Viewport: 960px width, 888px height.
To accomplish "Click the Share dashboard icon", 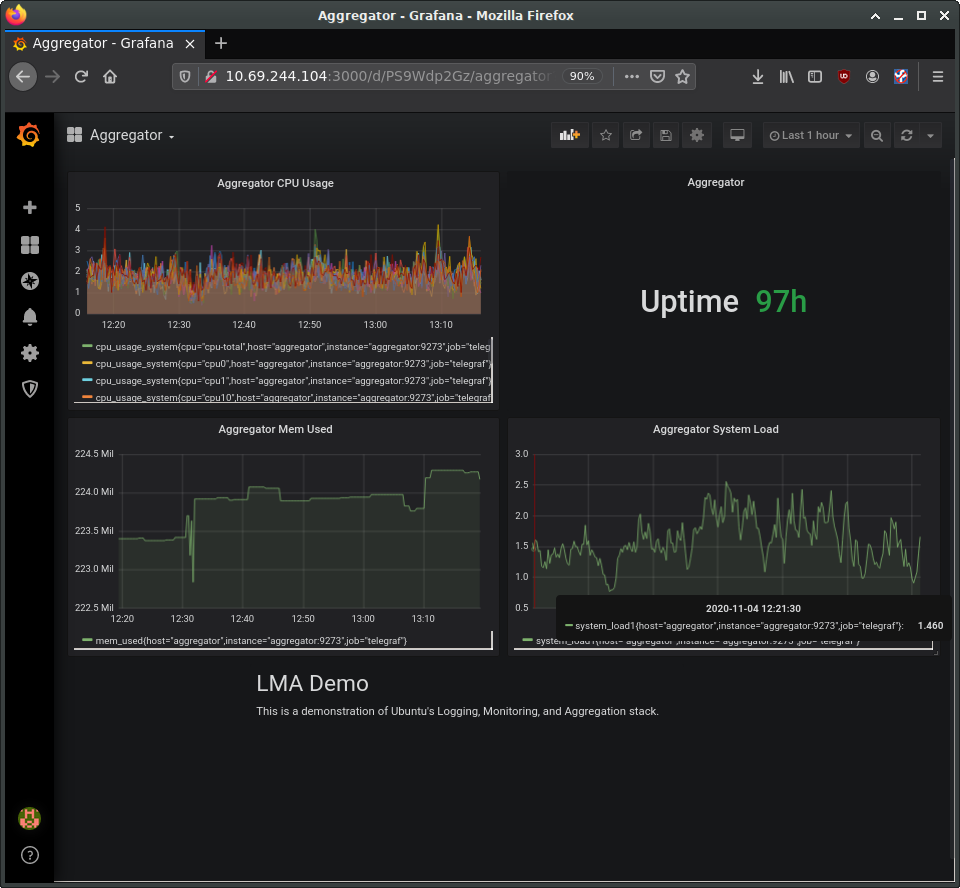I will click(636, 135).
